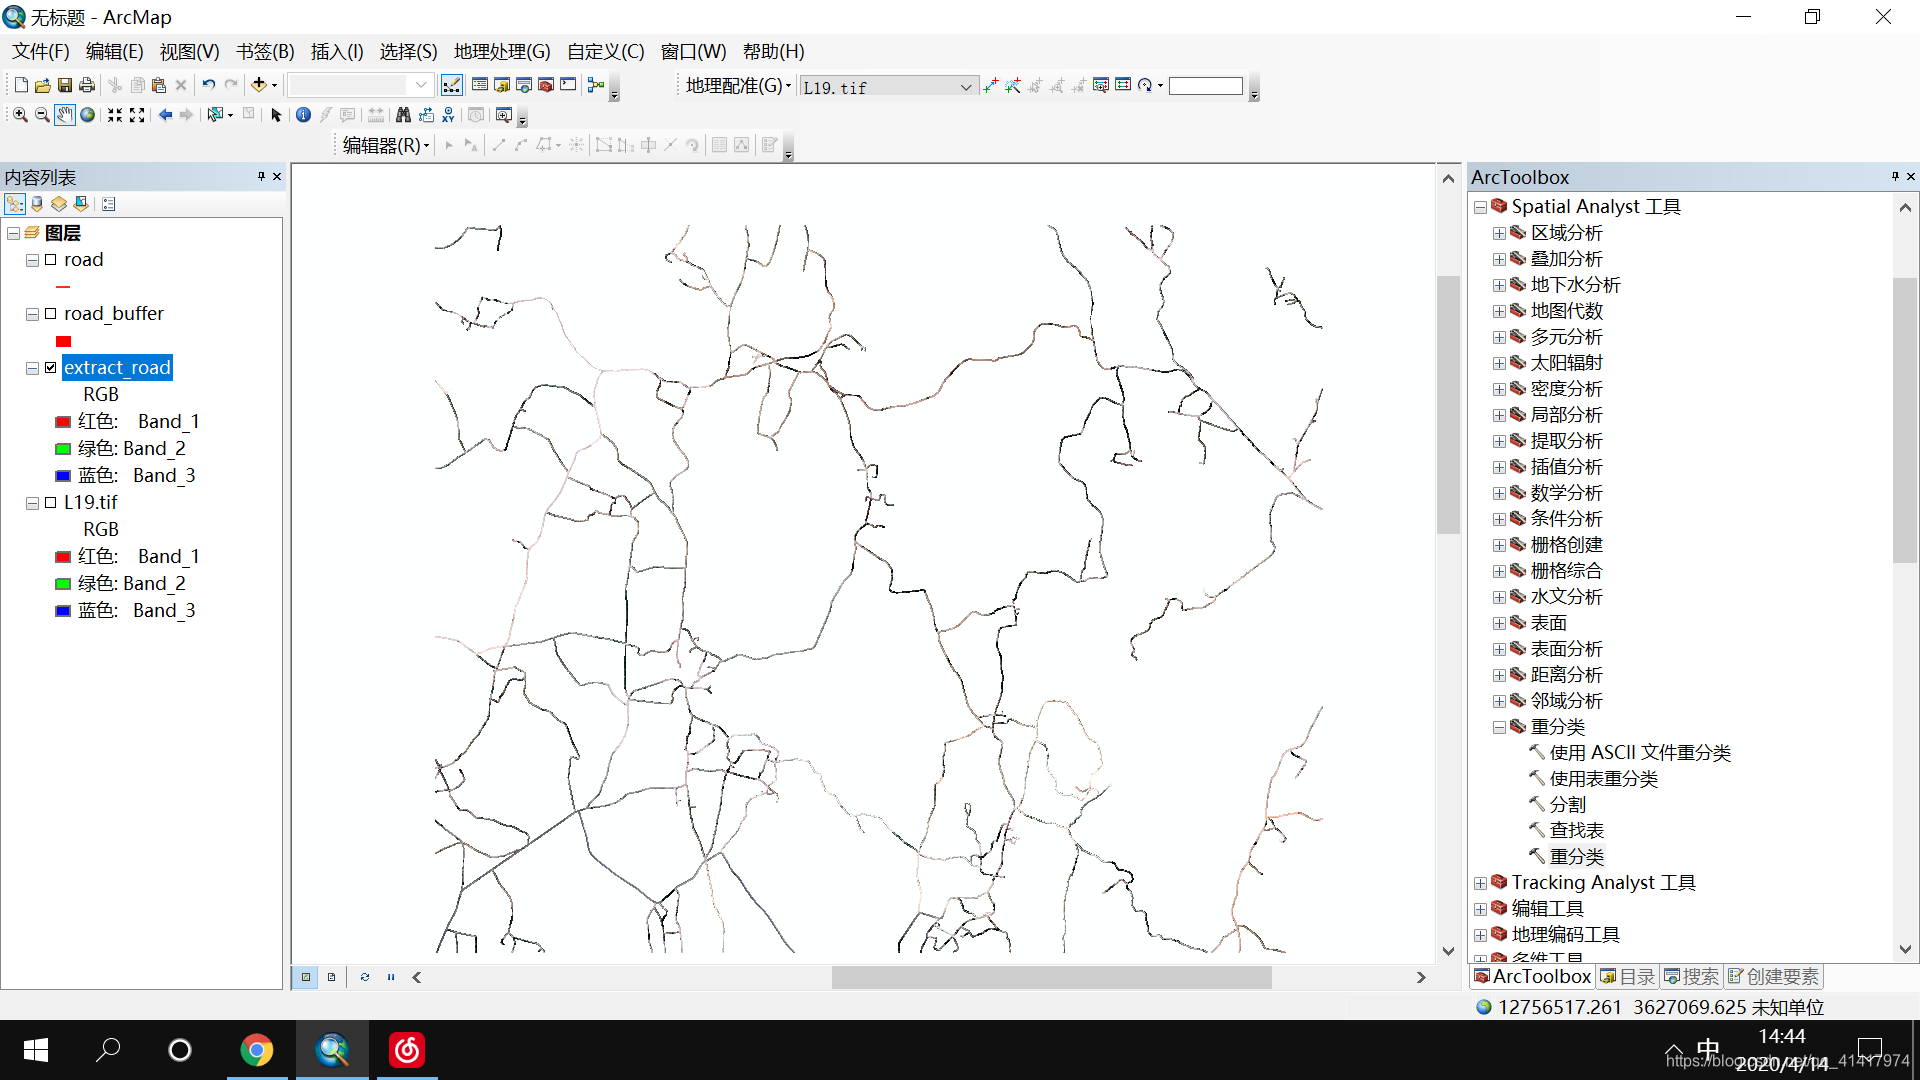Click the Select Features tool
Screen dimensions: 1920x1080
216,116
